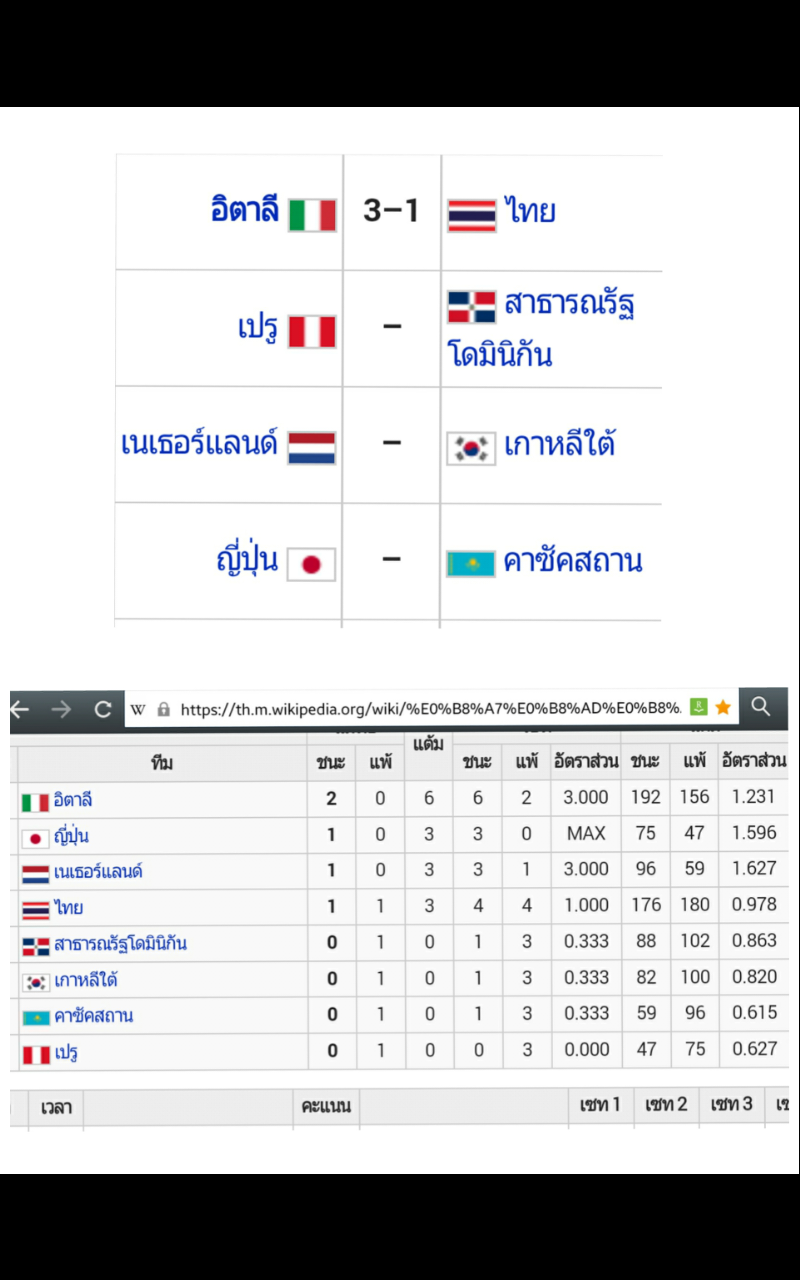Tap the browser back arrow
Viewport: 800px width, 1280px height.
(19, 709)
